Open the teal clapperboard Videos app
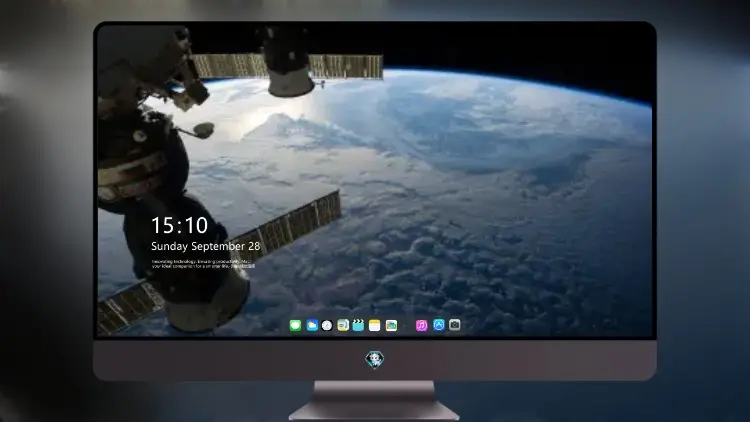Viewport: 750px width, 422px height. coord(358,325)
